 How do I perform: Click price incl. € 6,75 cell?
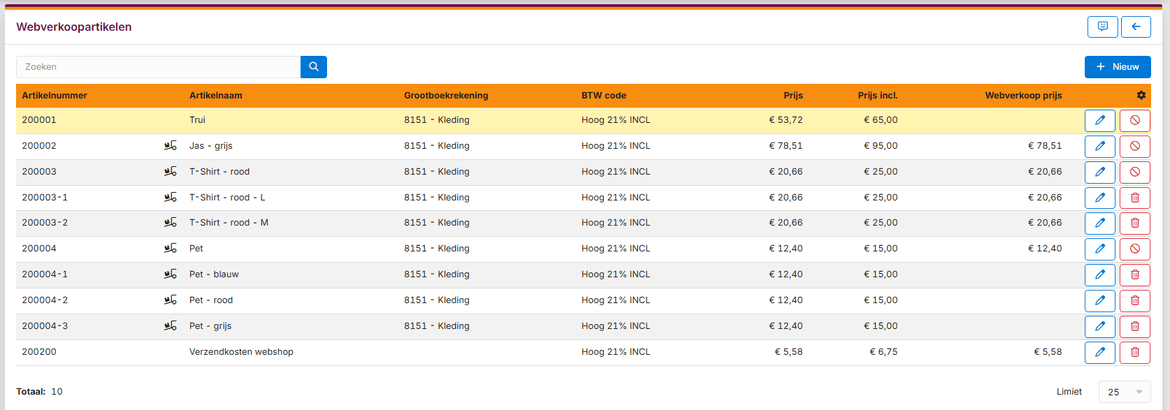pos(883,352)
